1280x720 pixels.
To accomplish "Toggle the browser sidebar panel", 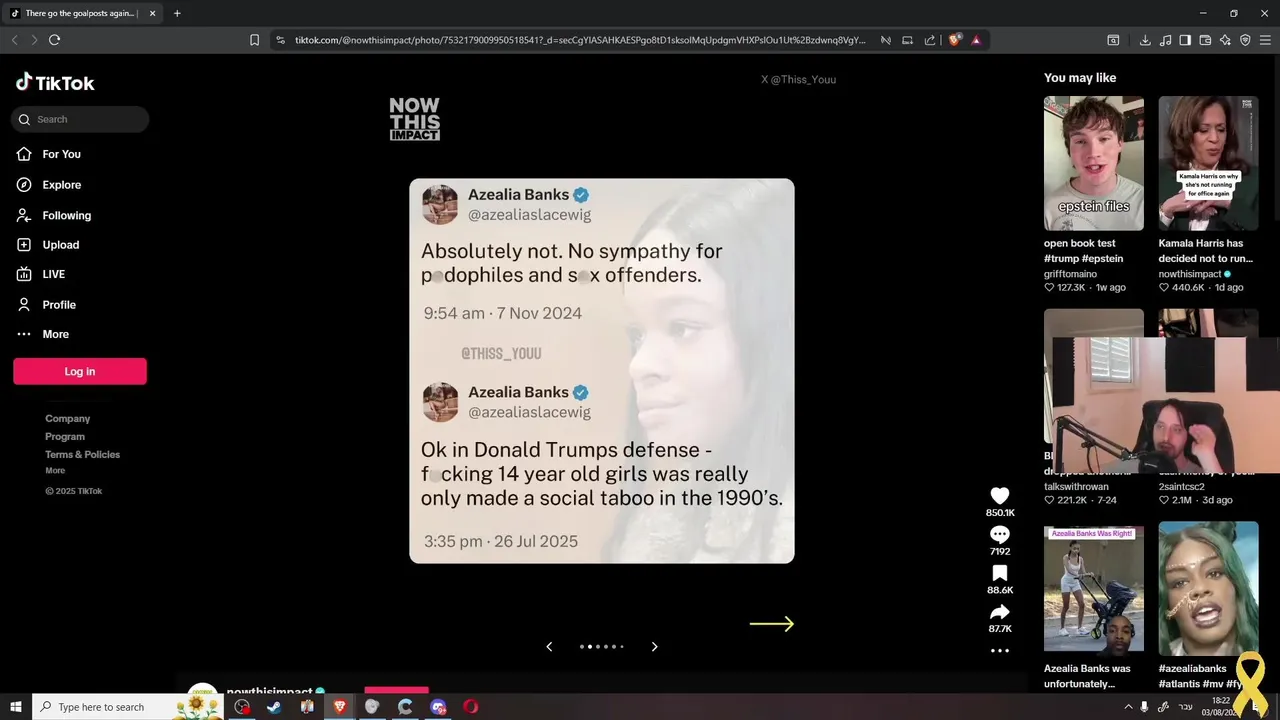I will (1185, 40).
